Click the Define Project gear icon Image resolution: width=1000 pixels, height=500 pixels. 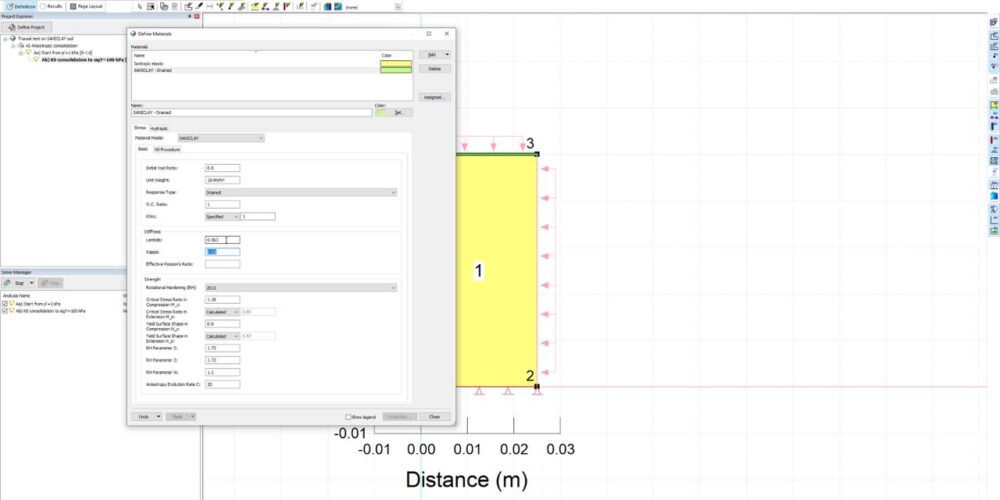coord(12,27)
